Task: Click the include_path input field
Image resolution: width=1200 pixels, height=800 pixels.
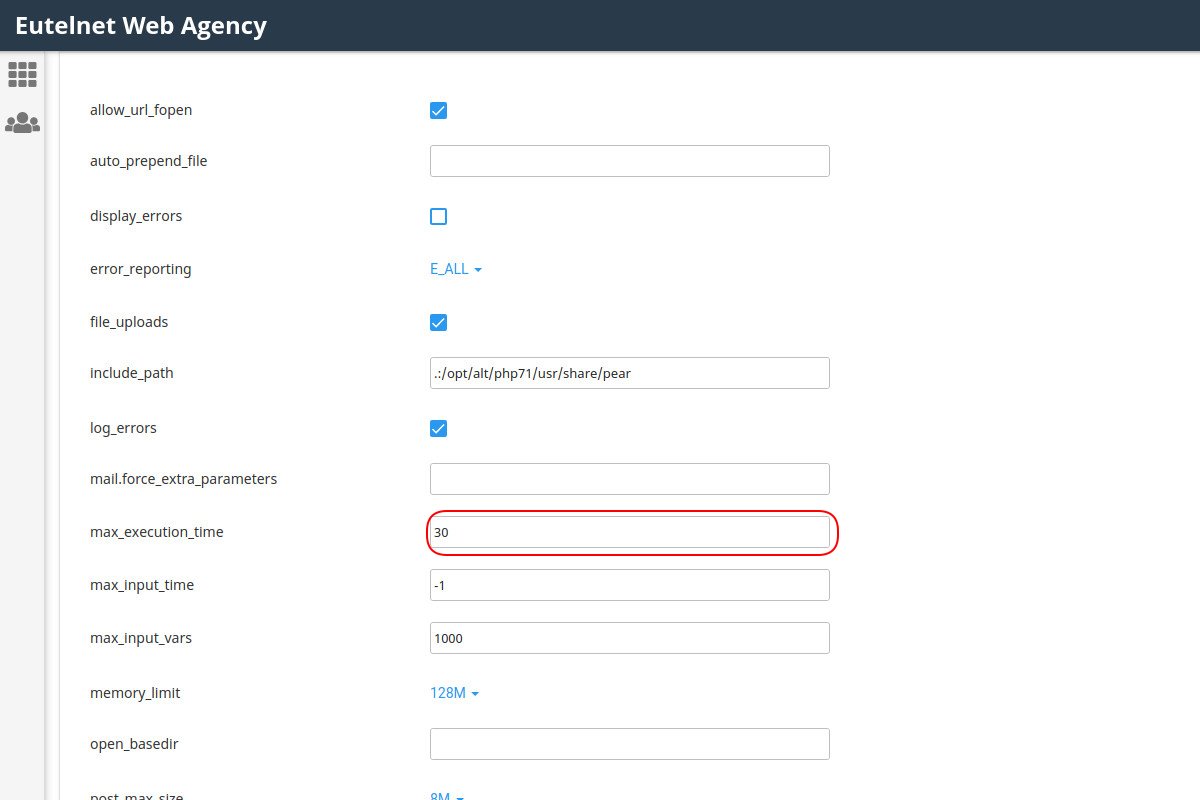Action: (630, 373)
